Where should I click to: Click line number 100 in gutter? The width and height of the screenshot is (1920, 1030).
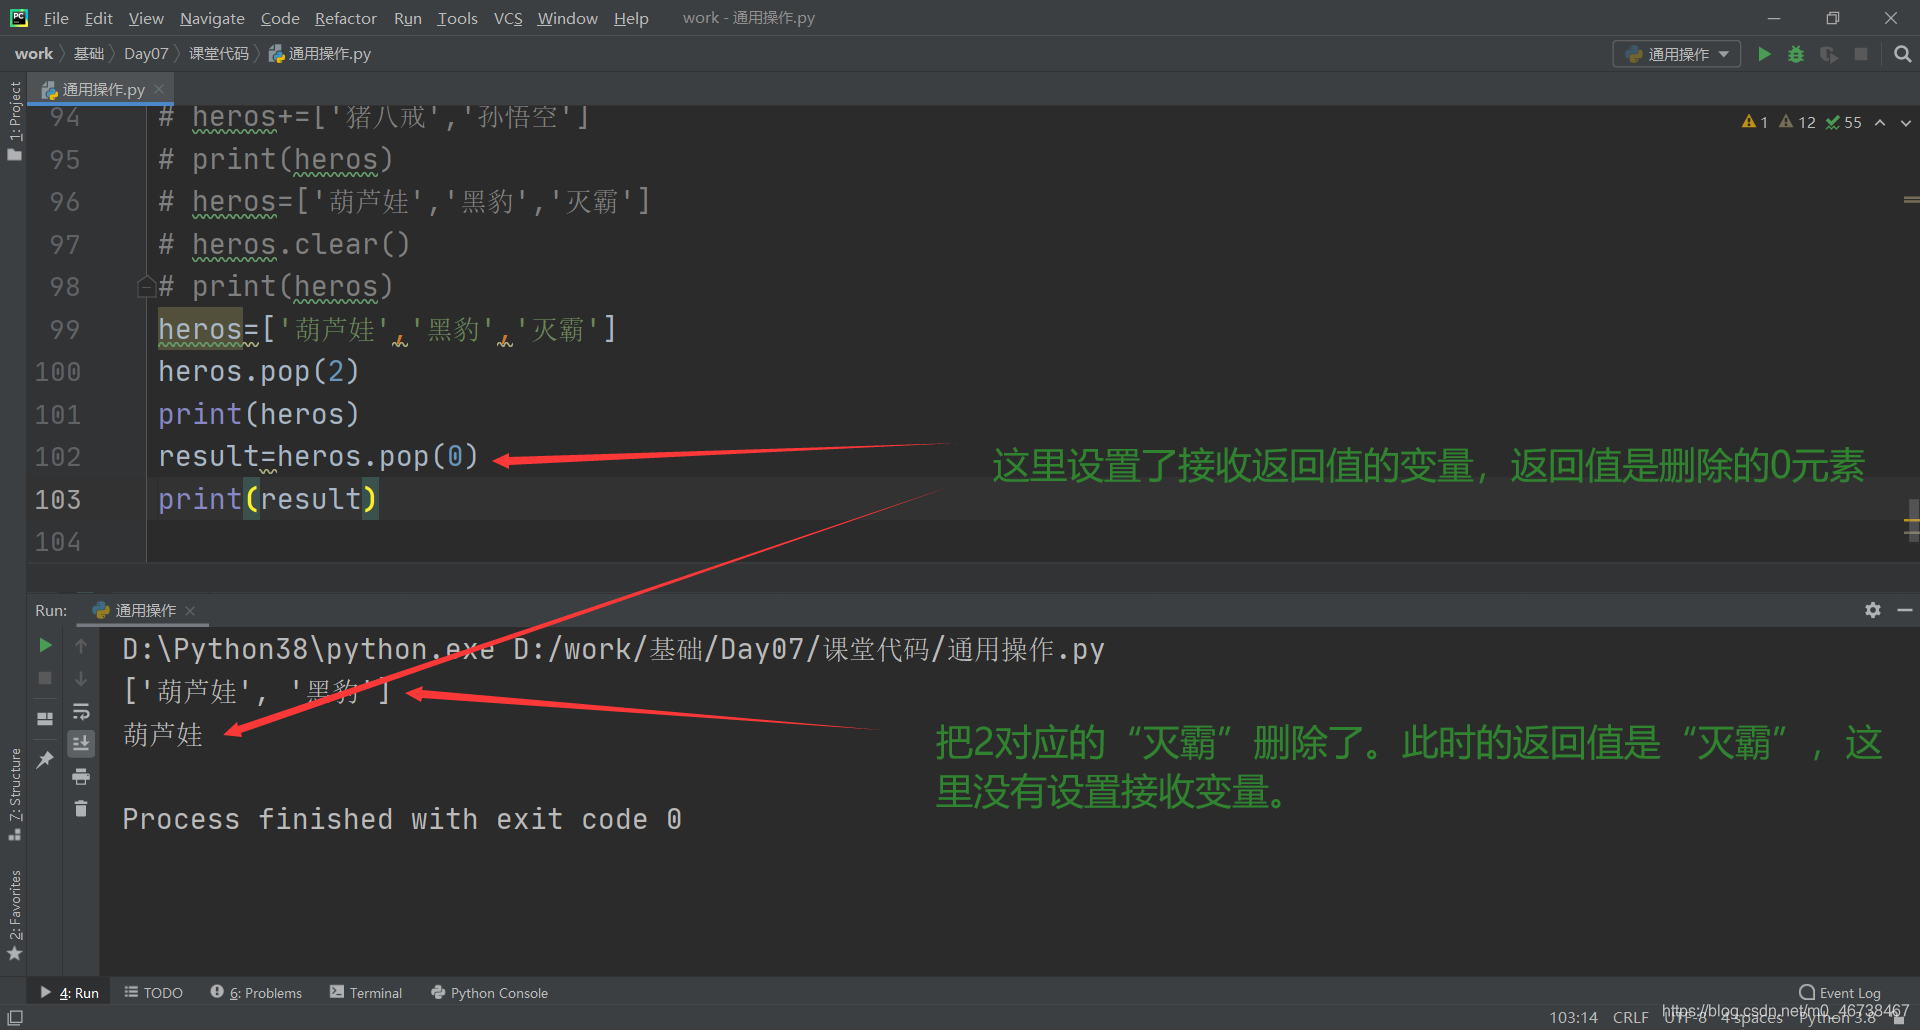[58, 372]
